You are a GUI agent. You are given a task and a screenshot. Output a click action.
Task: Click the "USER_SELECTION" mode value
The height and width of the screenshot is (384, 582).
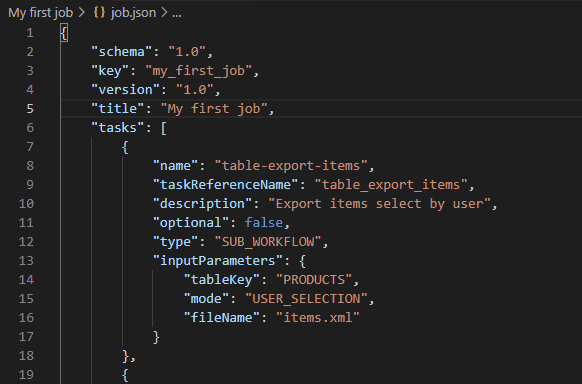click(x=307, y=299)
